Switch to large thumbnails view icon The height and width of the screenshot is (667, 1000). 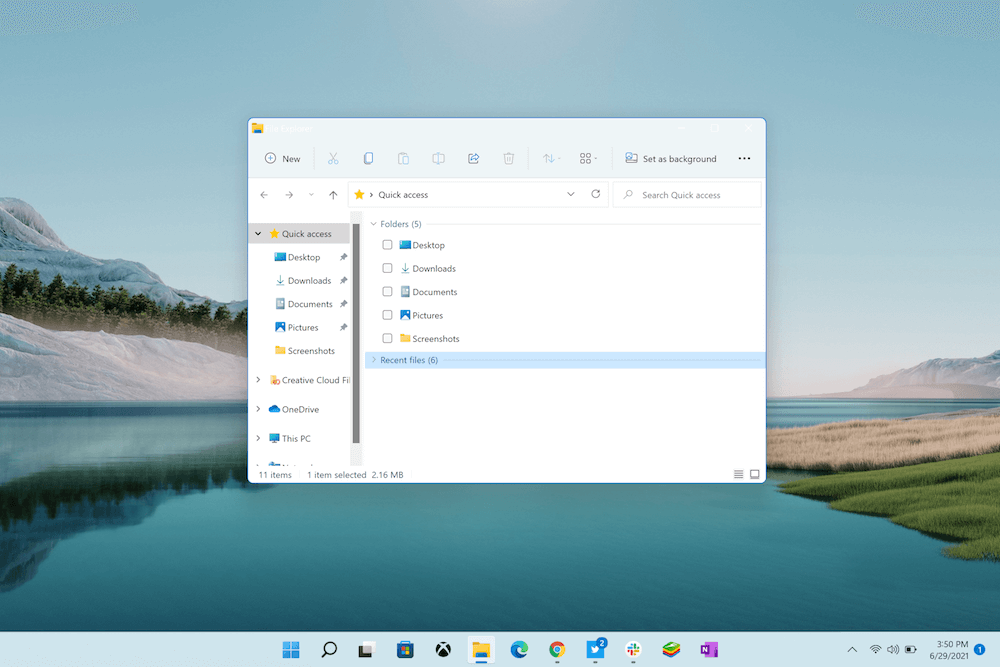755,474
